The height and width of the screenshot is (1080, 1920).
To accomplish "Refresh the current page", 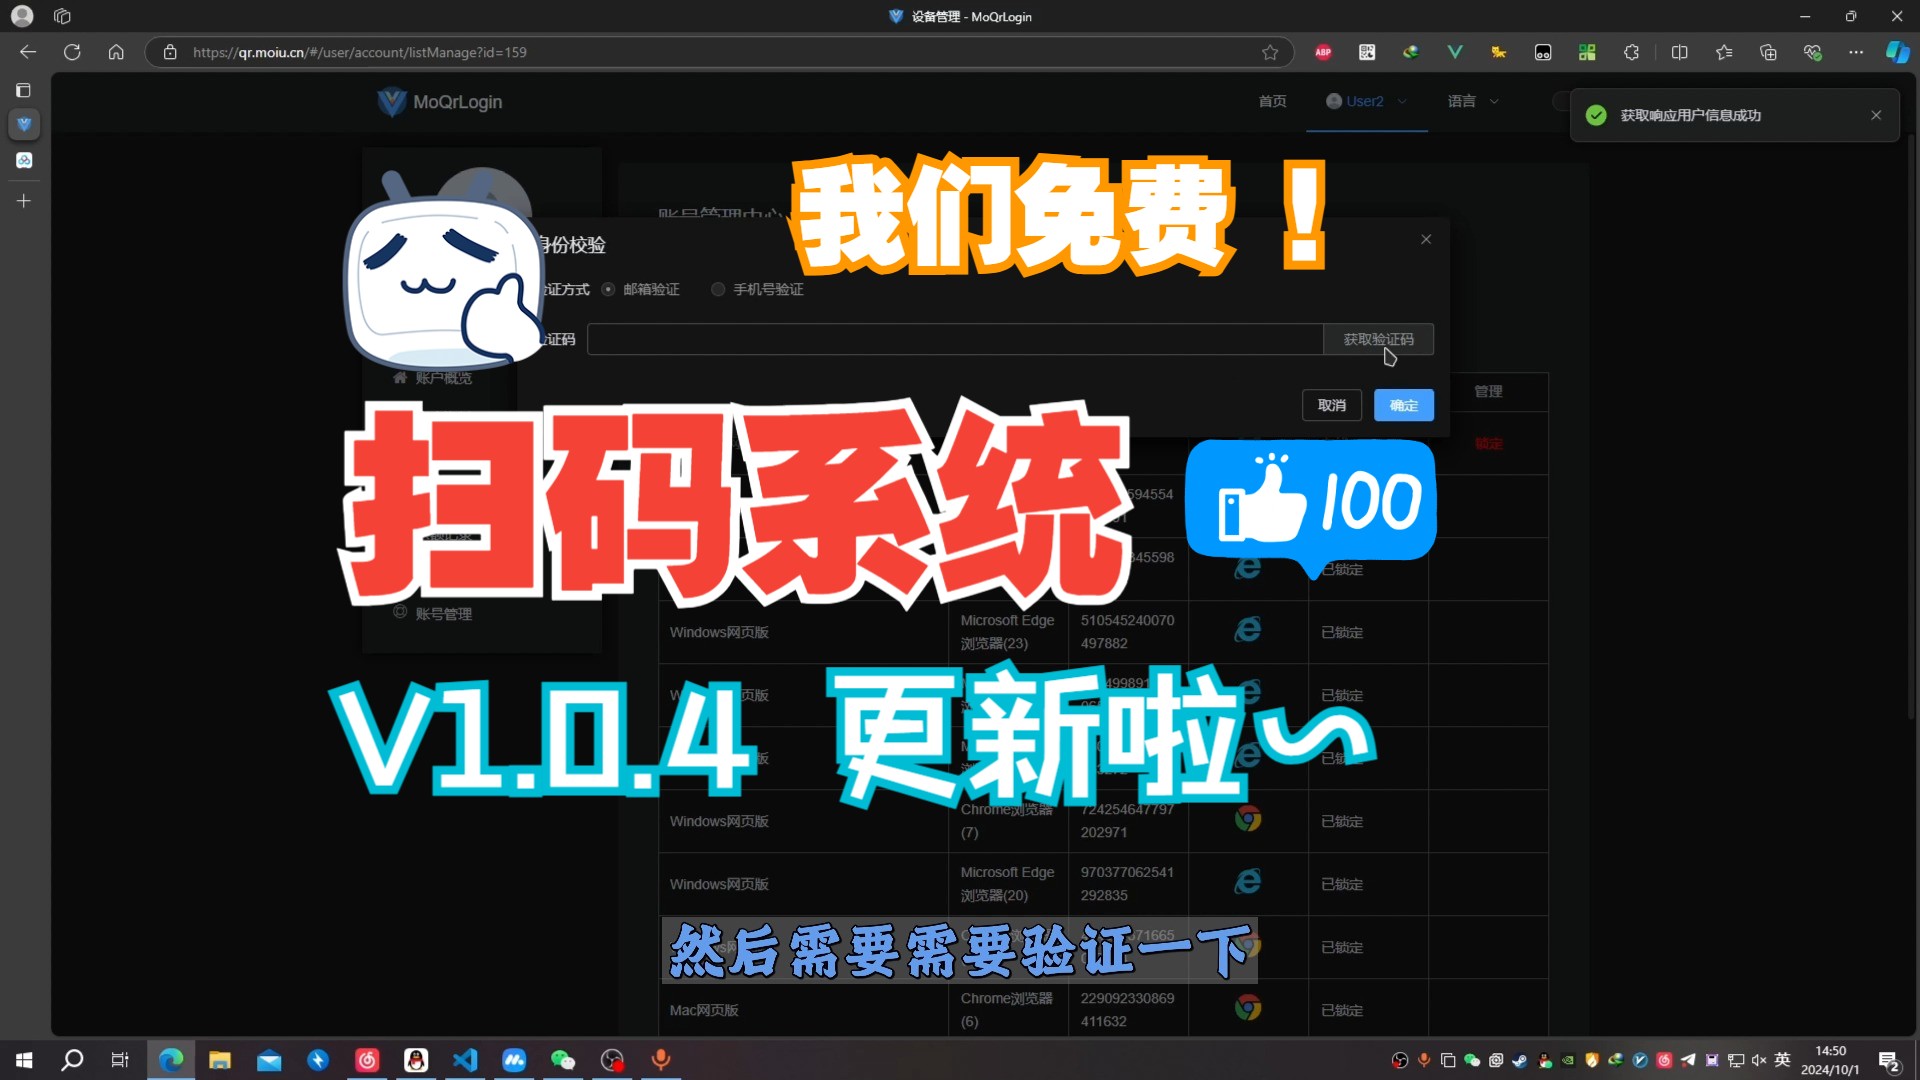I will tap(72, 52).
